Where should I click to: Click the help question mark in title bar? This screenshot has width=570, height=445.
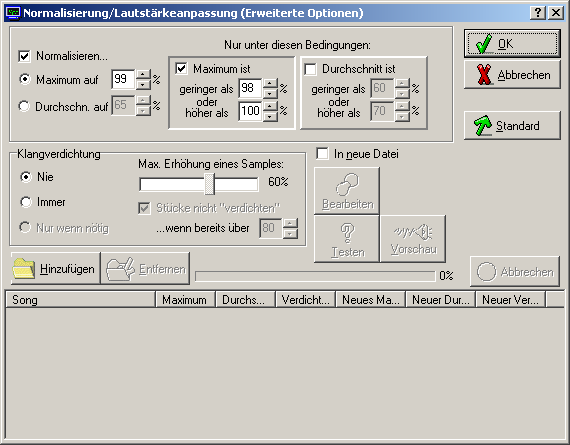point(538,13)
